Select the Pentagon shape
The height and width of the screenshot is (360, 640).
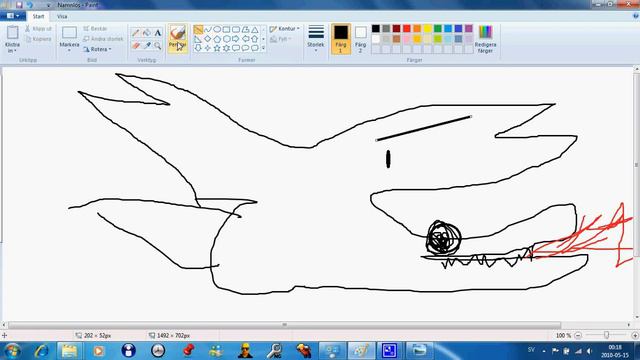coord(217,39)
